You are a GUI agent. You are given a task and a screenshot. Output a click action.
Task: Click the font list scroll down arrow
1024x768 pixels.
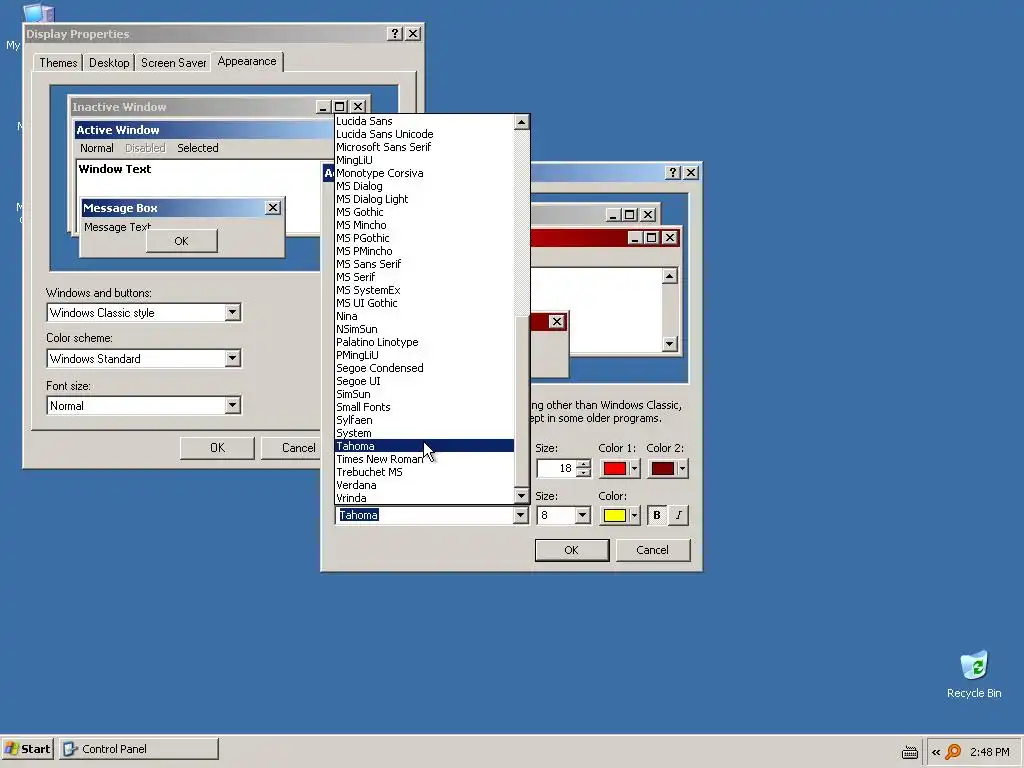pos(521,496)
